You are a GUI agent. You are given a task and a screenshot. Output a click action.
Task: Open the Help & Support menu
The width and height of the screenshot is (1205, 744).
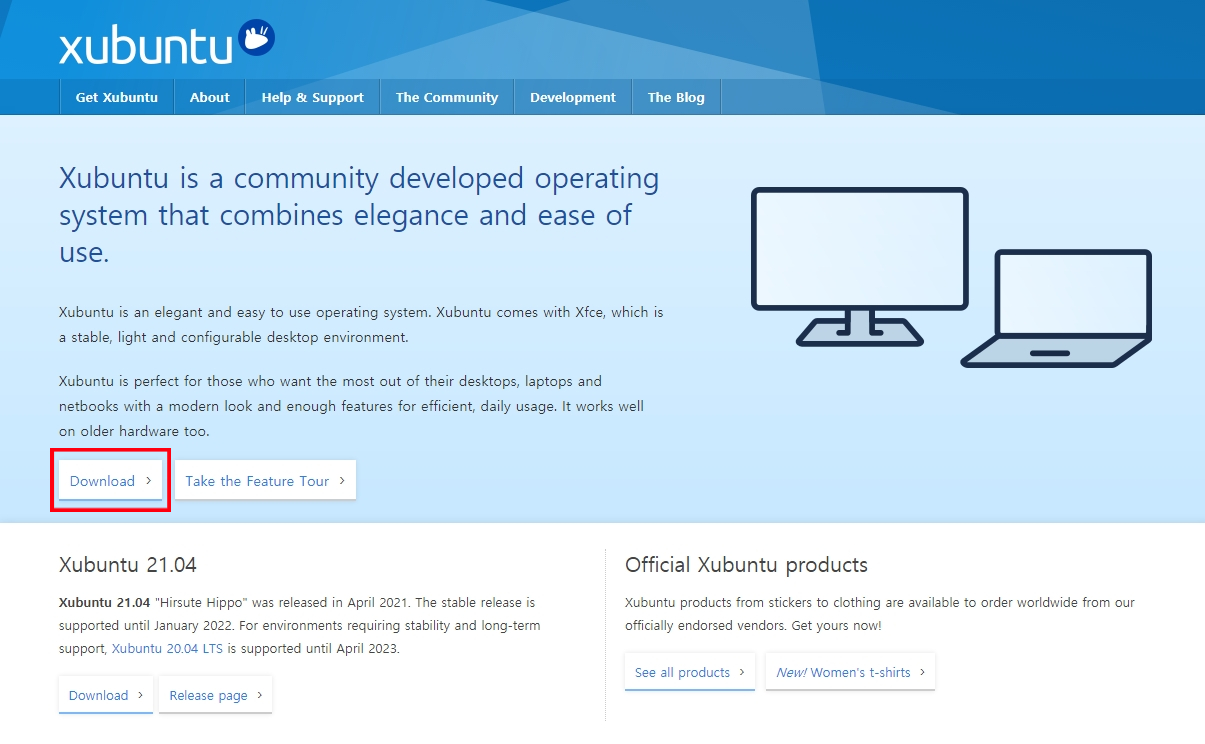click(x=313, y=97)
